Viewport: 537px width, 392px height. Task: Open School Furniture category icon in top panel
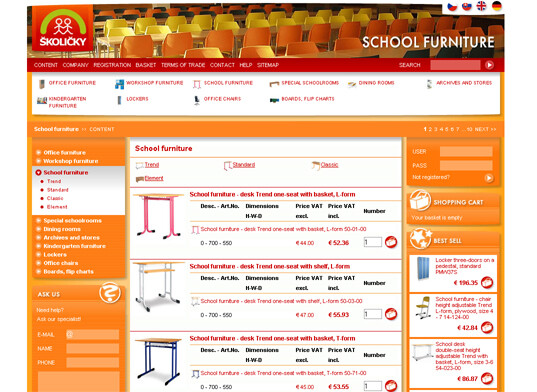click(197, 84)
